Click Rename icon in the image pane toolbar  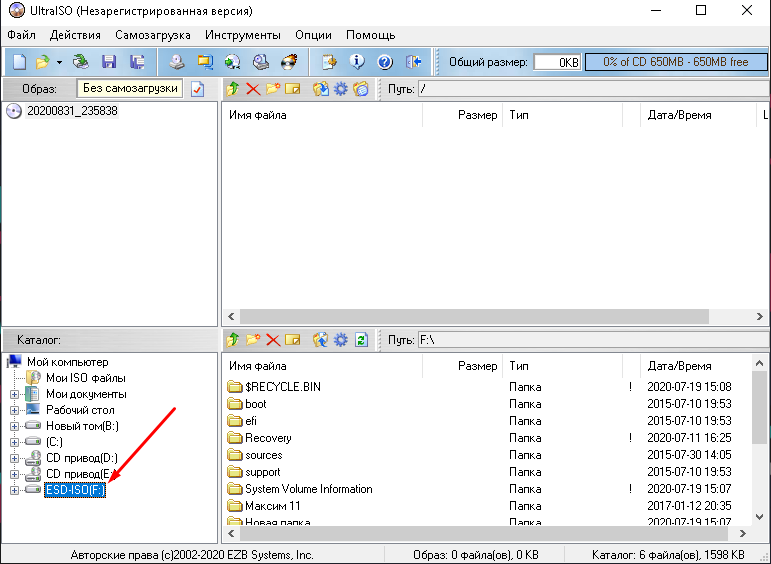click(293, 89)
